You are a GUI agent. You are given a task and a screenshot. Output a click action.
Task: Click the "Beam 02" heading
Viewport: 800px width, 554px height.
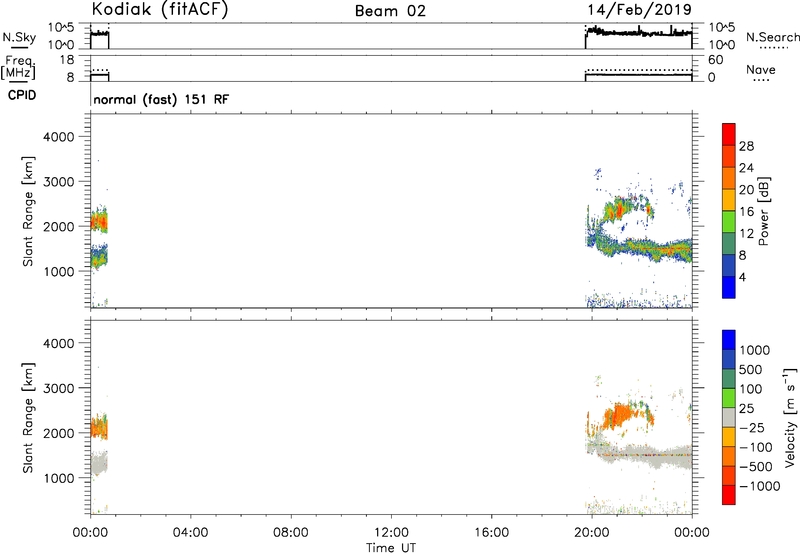tap(390, 11)
